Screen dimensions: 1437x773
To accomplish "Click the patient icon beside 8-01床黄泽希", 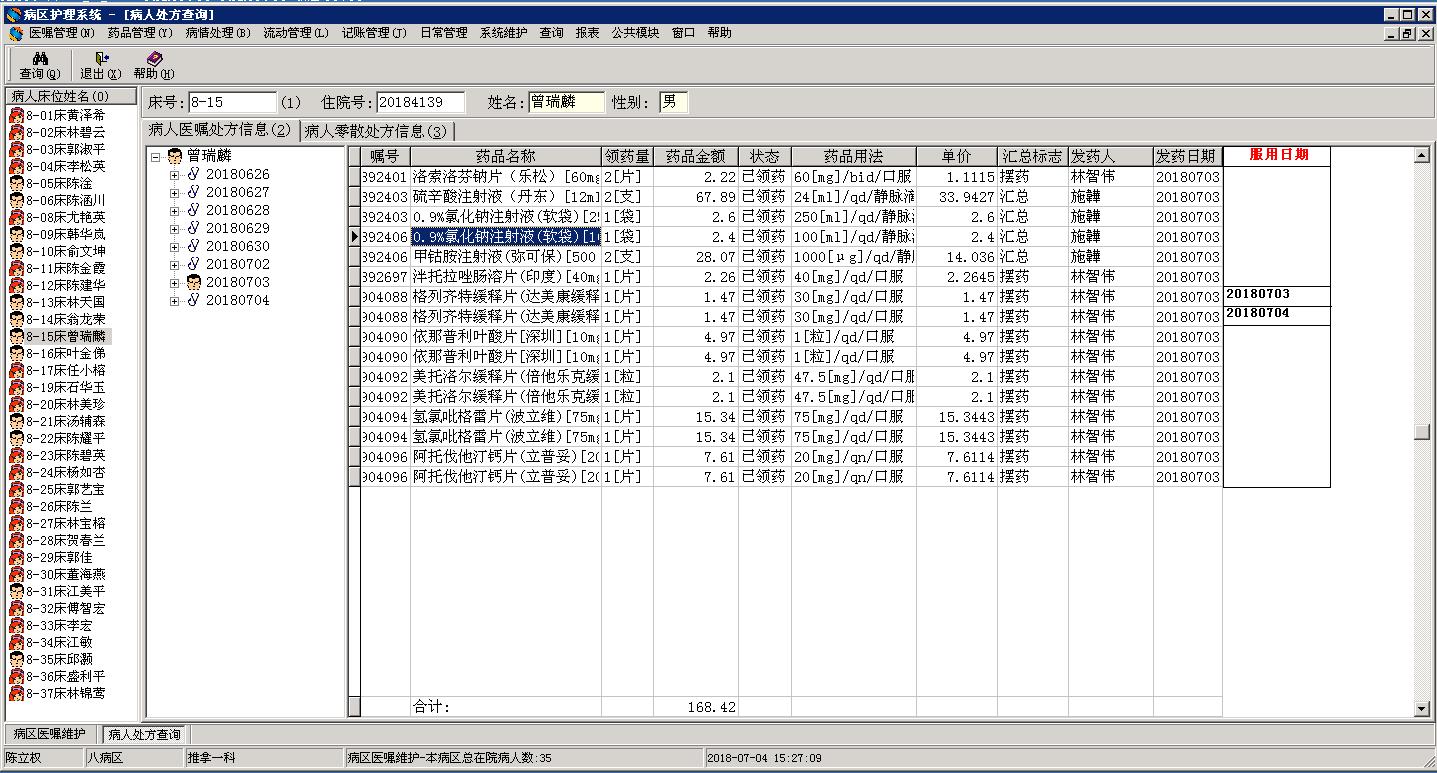I will coord(17,115).
